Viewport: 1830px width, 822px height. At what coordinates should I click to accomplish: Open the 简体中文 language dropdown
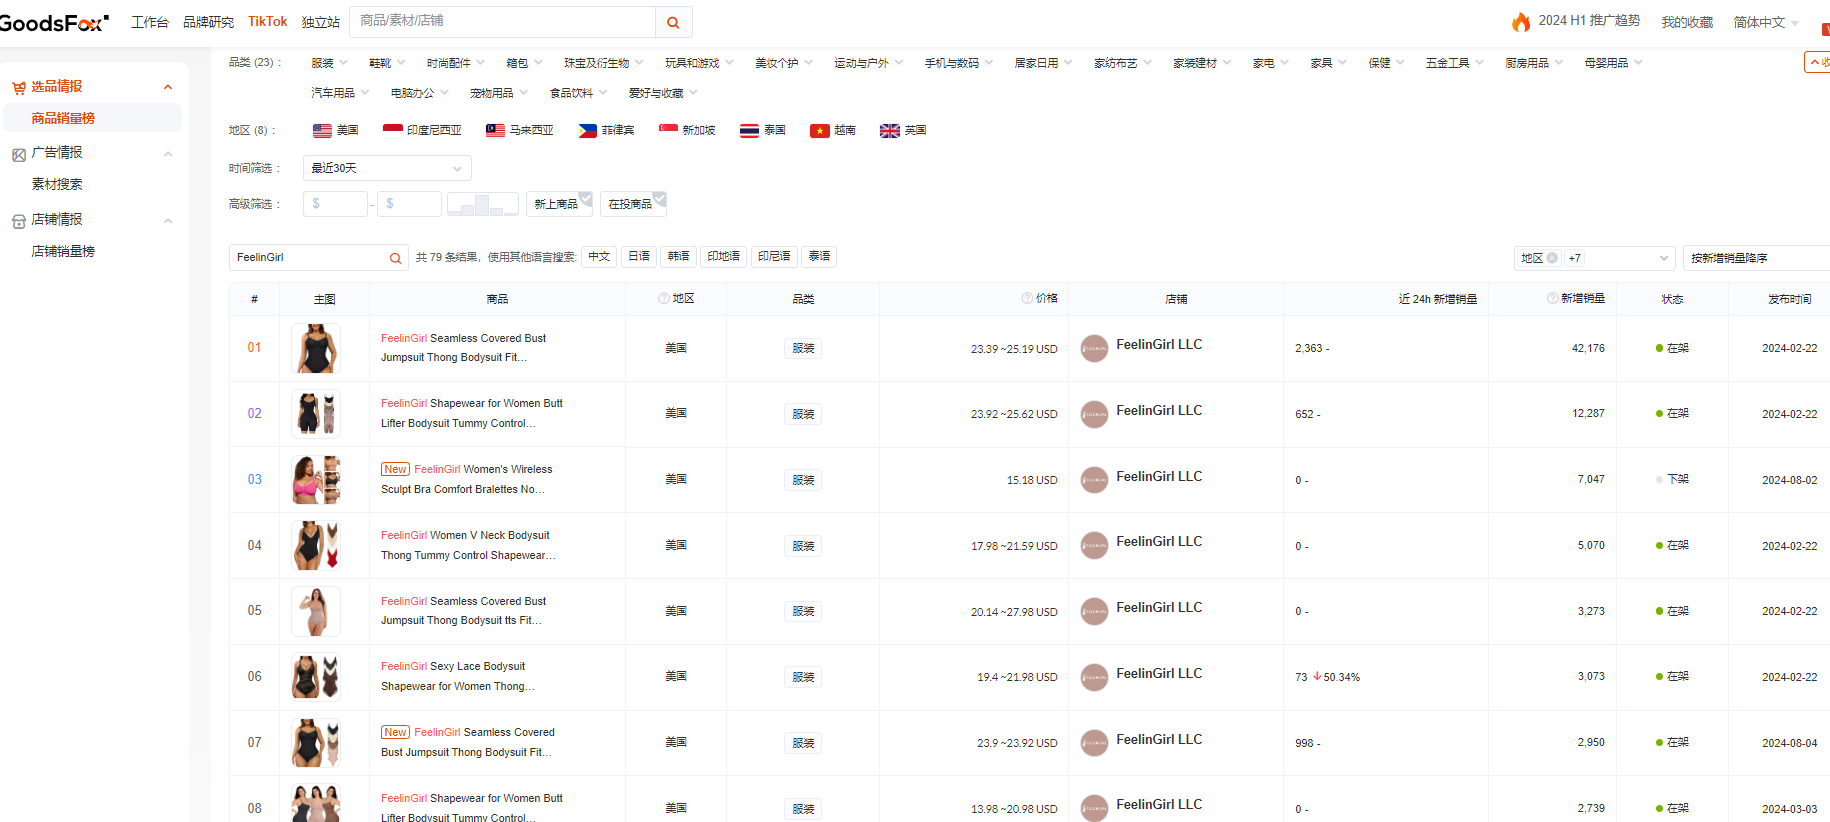[1765, 22]
